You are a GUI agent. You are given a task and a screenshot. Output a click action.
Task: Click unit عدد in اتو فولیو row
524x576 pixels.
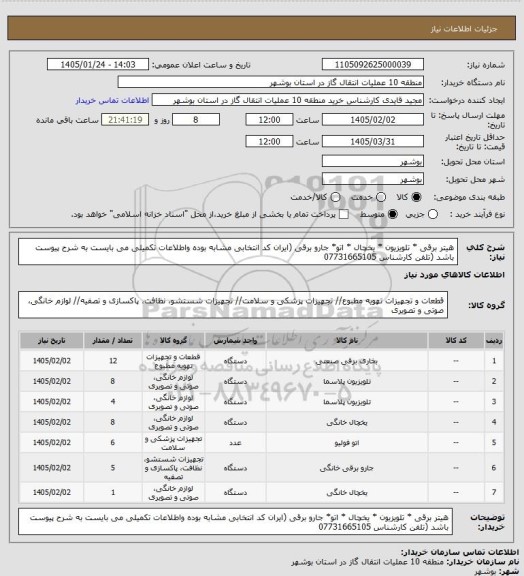coord(235,443)
